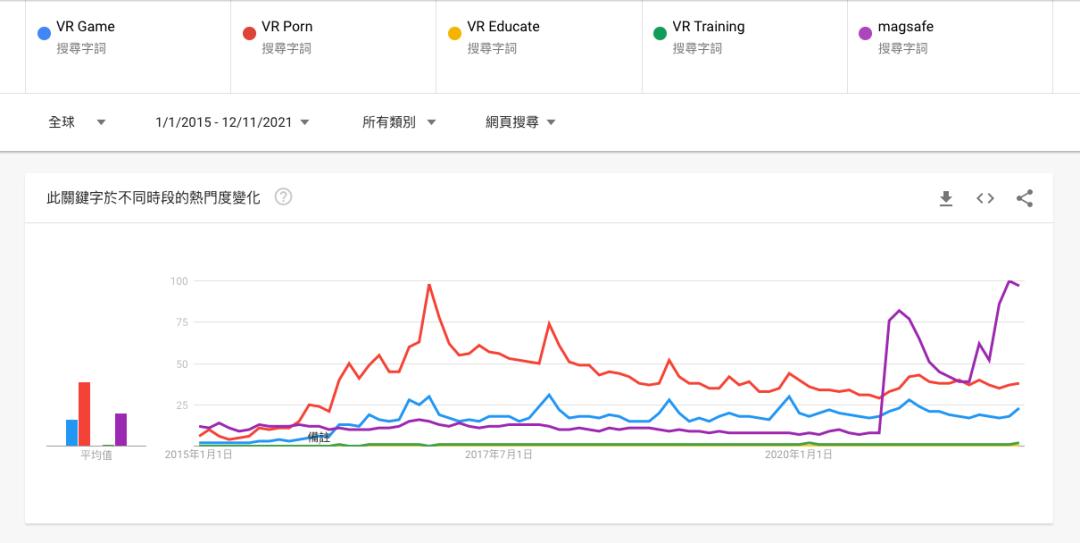
Task: Click the help question mark icon
Action: point(283,197)
